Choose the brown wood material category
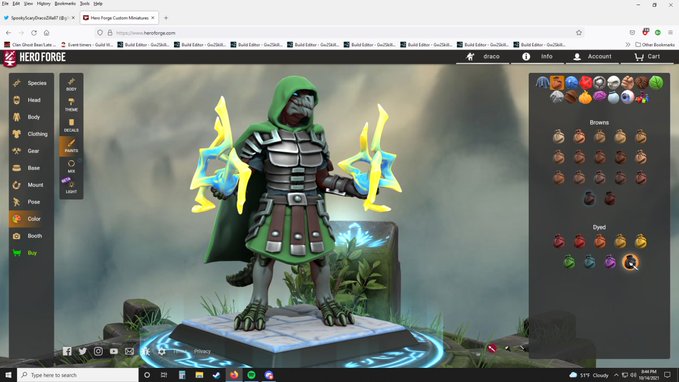679x382 pixels. (x=571, y=97)
